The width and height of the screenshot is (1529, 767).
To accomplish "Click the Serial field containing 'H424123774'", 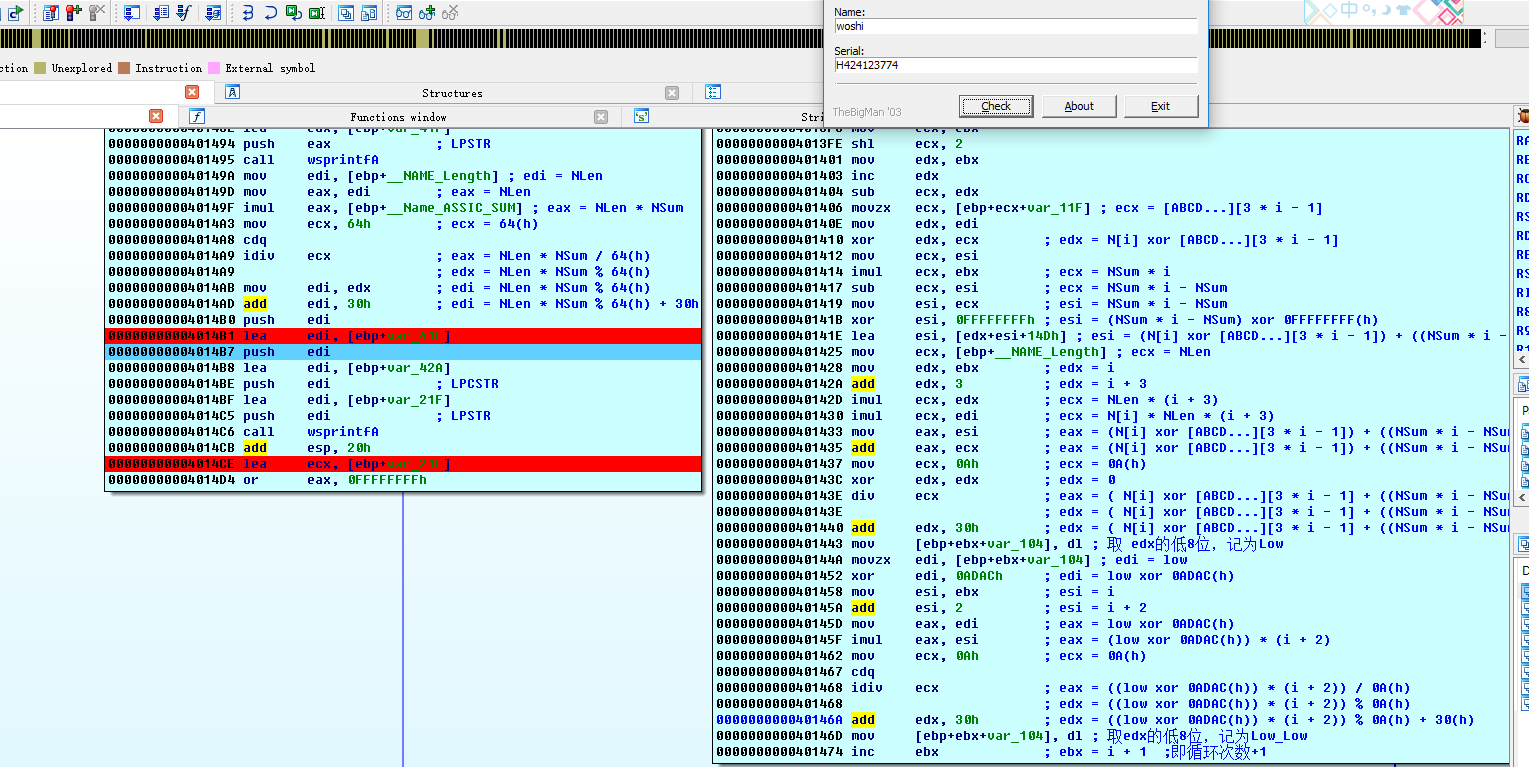I will (1015, 65).
